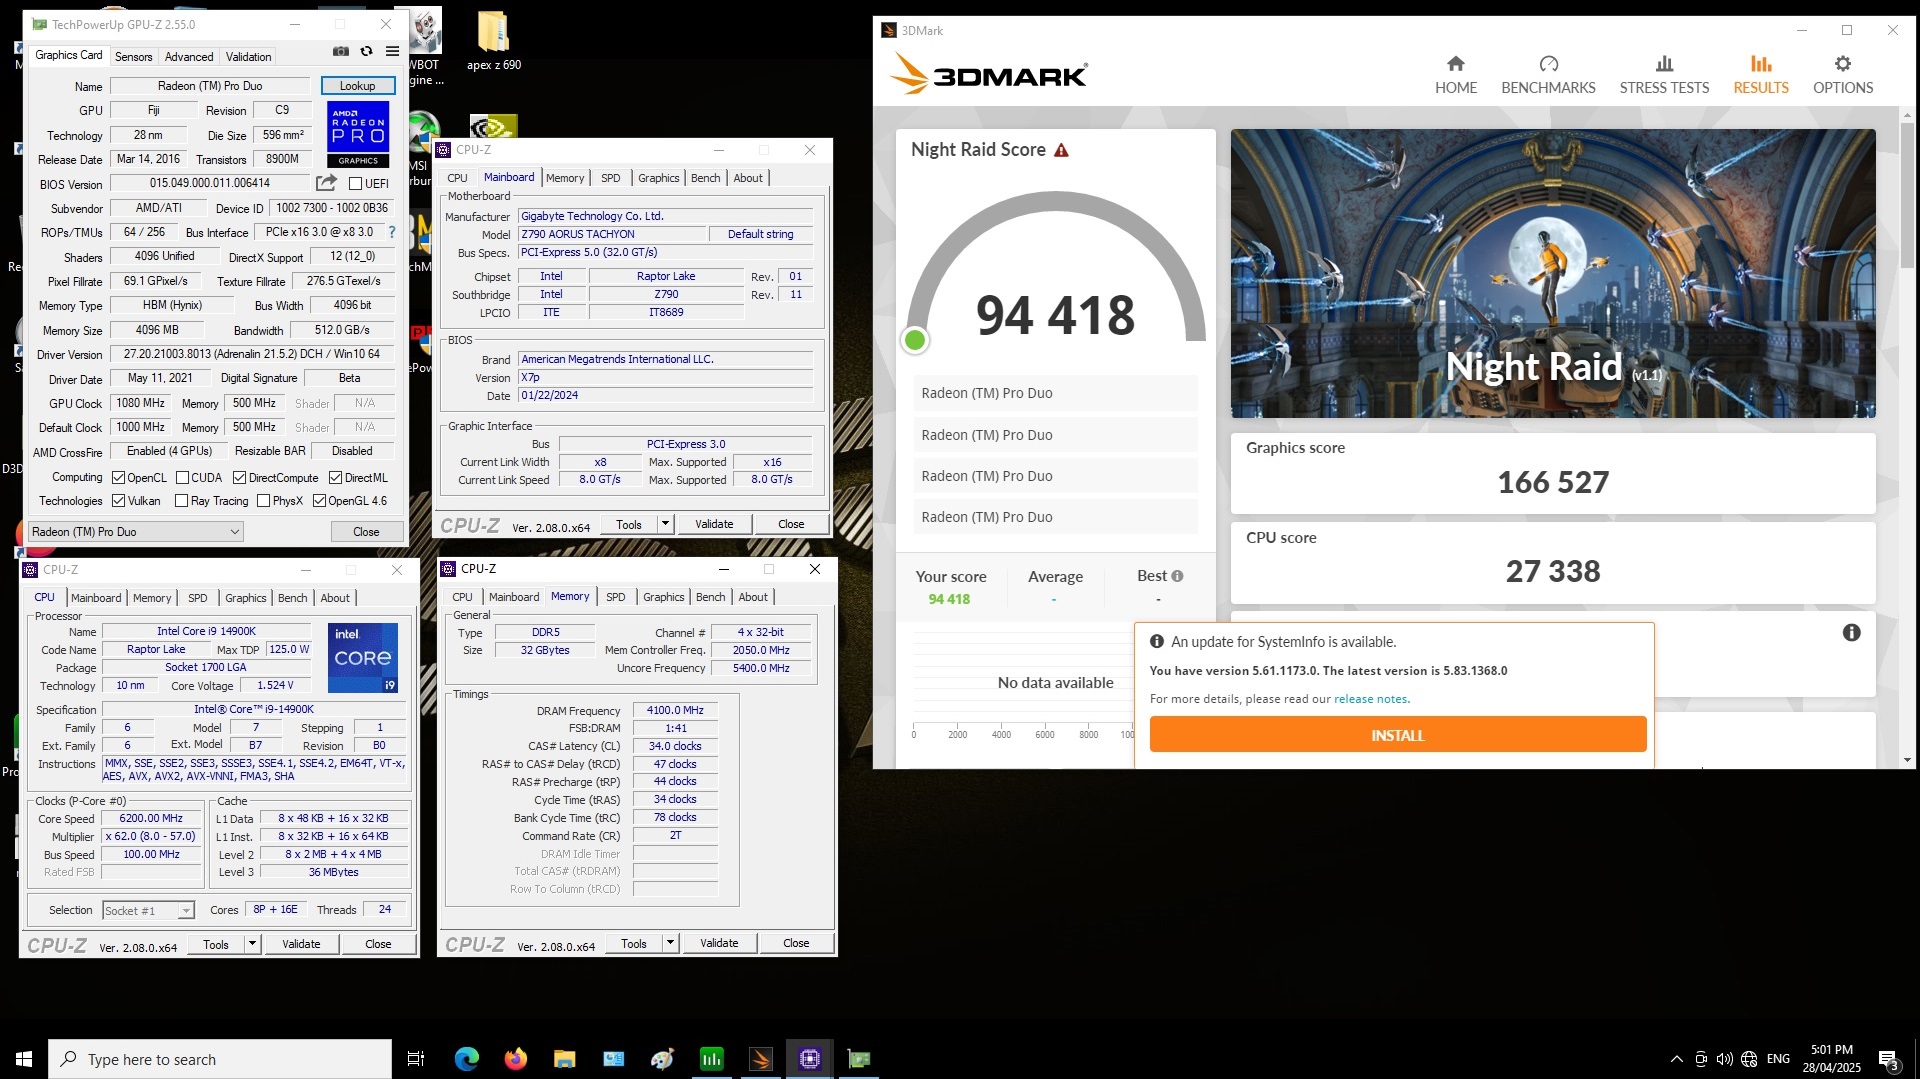Image resolution: width=1920 pixels, height=1079 pixels.
Task: Click Close button in GPU-Z window
Action: (366, 532)
